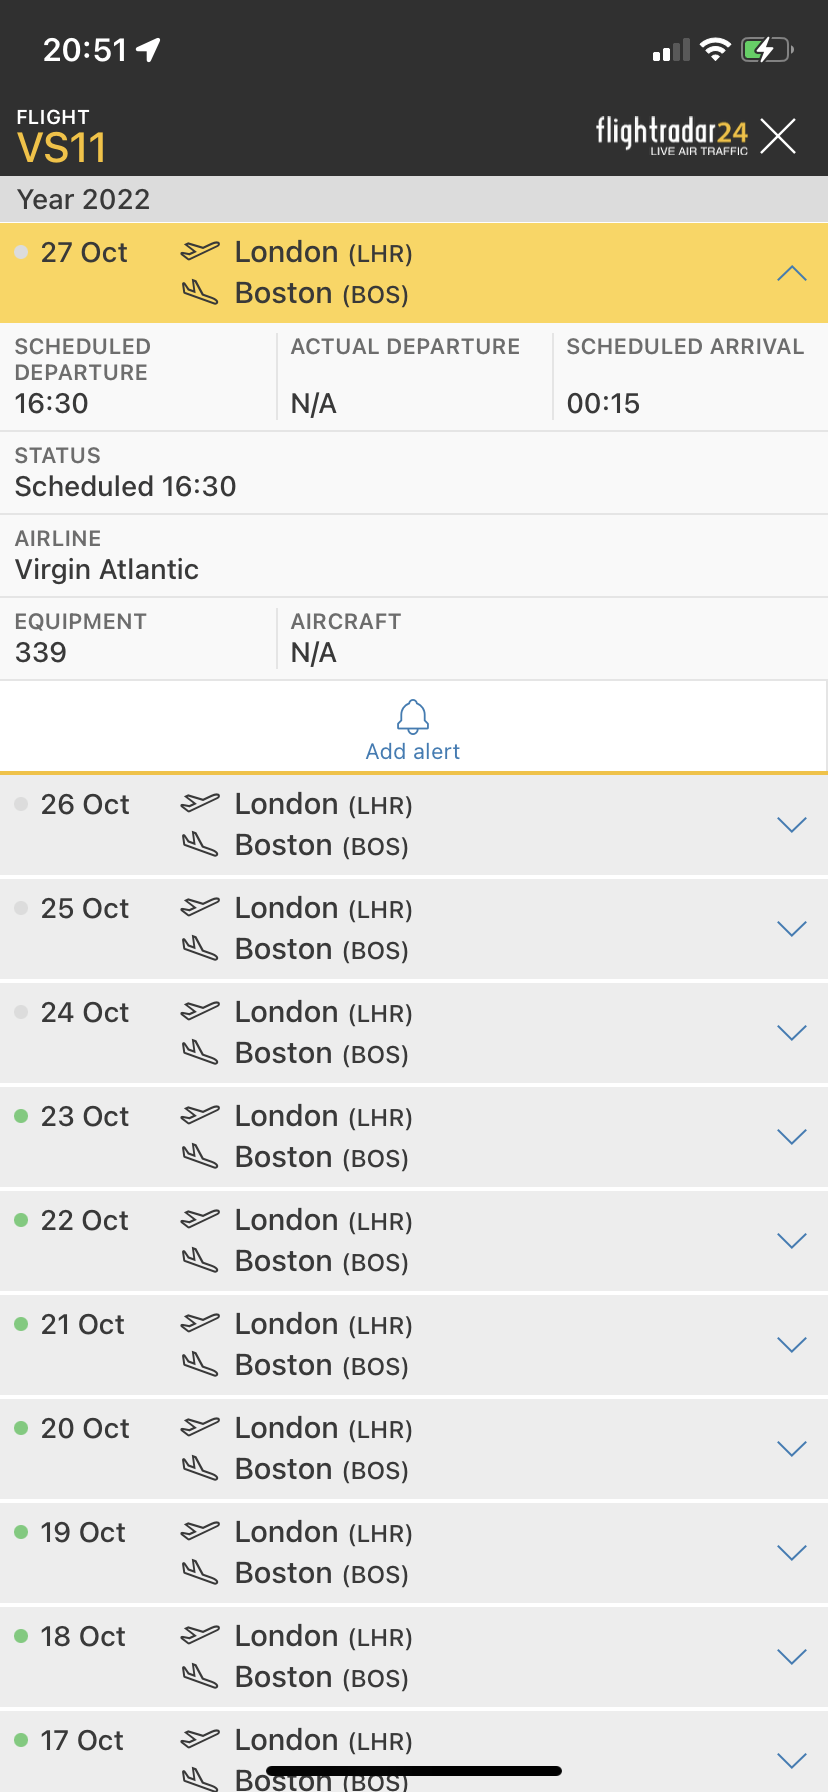Tap departure plane icon on 27 Oct header
Viewport: 828px width, 1792px height.
point(200,251)
